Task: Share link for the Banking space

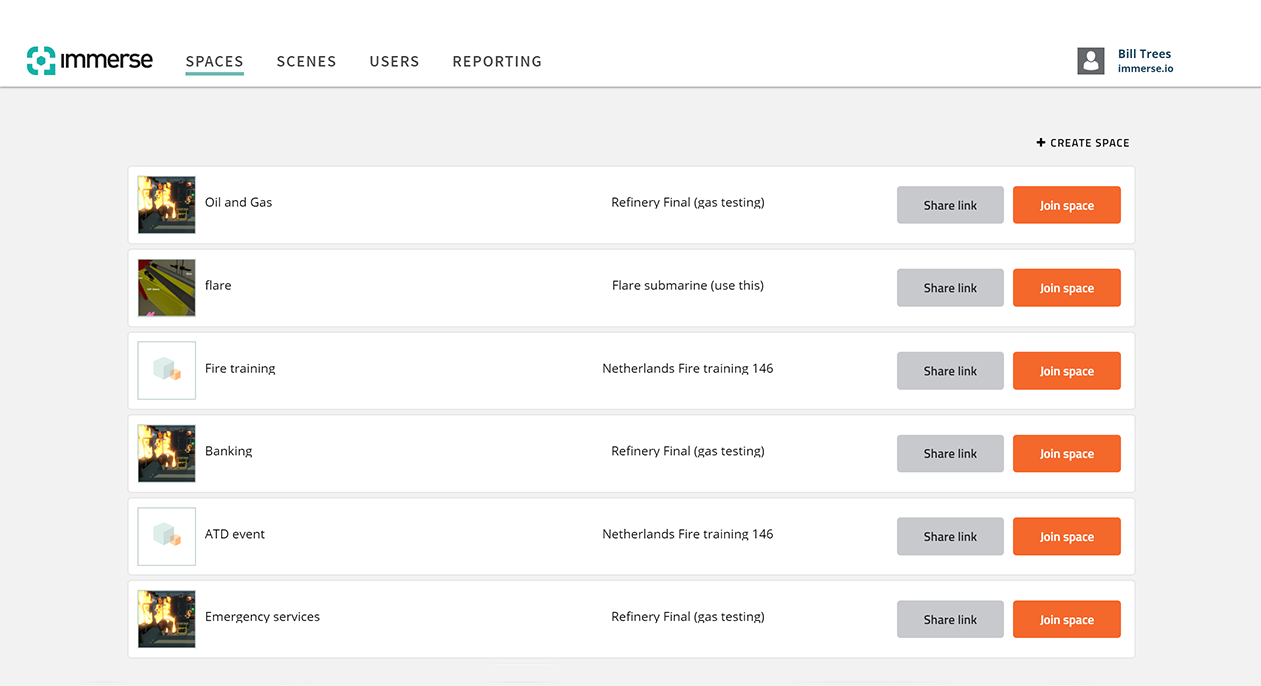Action: [x=950, y=454]
